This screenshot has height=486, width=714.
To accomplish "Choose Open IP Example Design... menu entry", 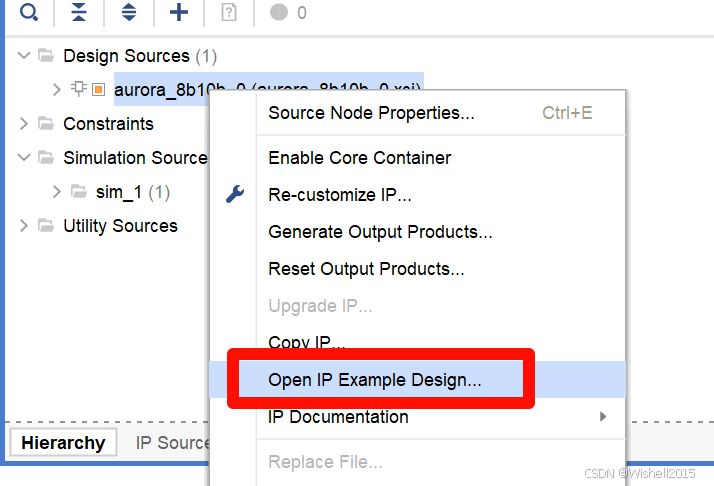I will pyautogui.click(x=418, y=379).
